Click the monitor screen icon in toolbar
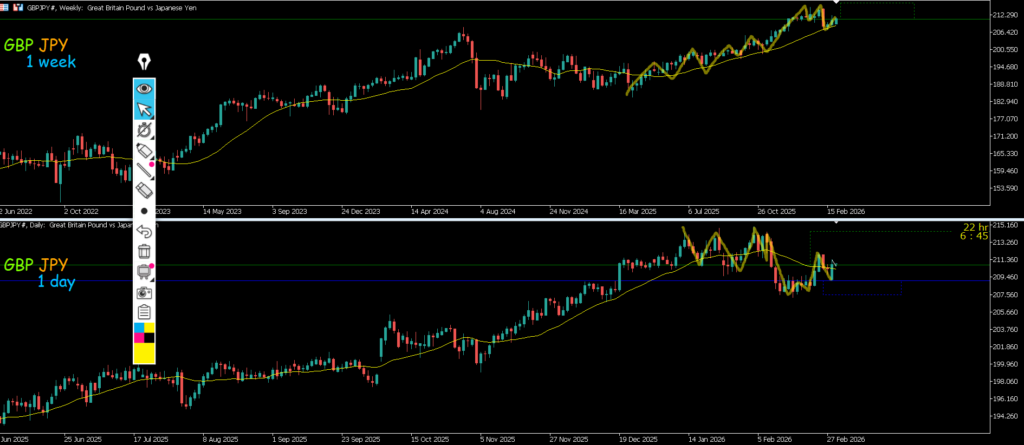The width and height of the screenshot is (1024, 445). [x=144, y=272]
